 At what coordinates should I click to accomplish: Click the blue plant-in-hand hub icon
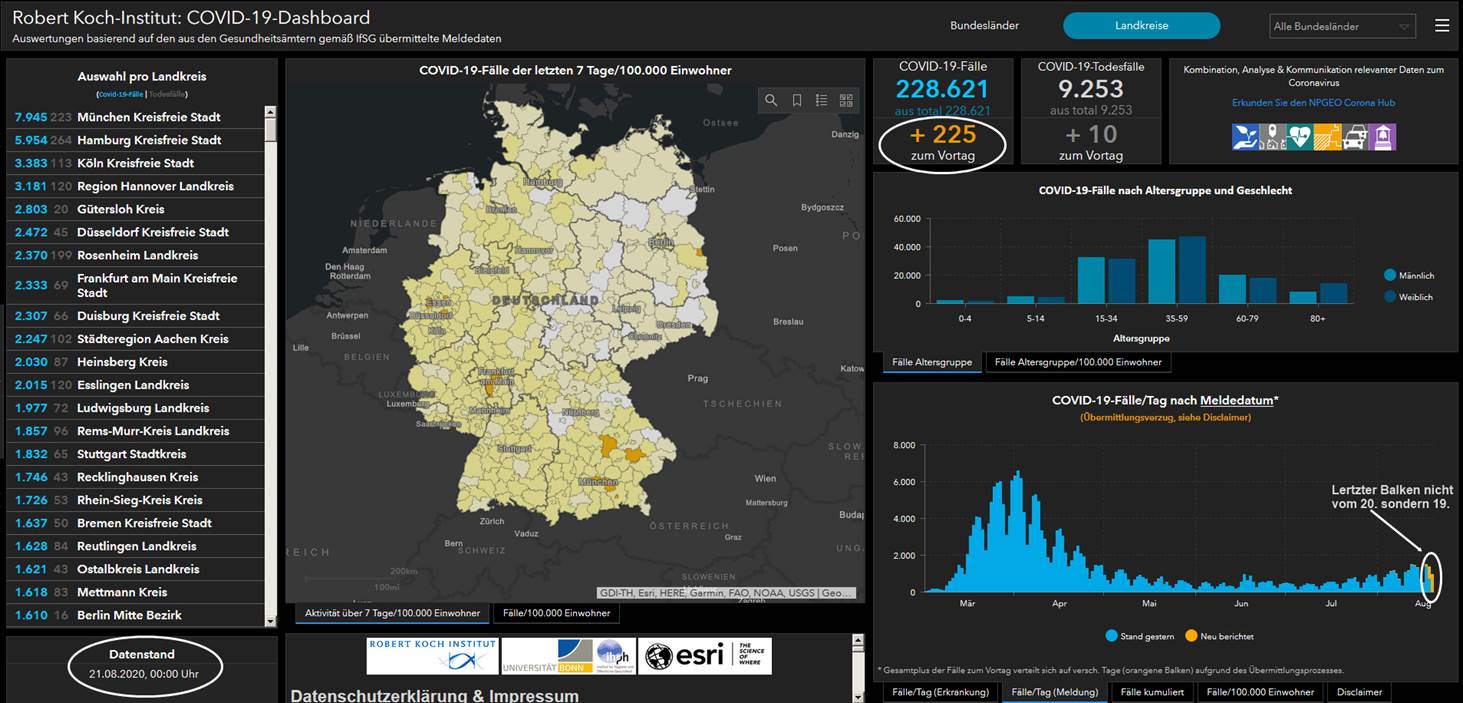(x=1245, y=137)
